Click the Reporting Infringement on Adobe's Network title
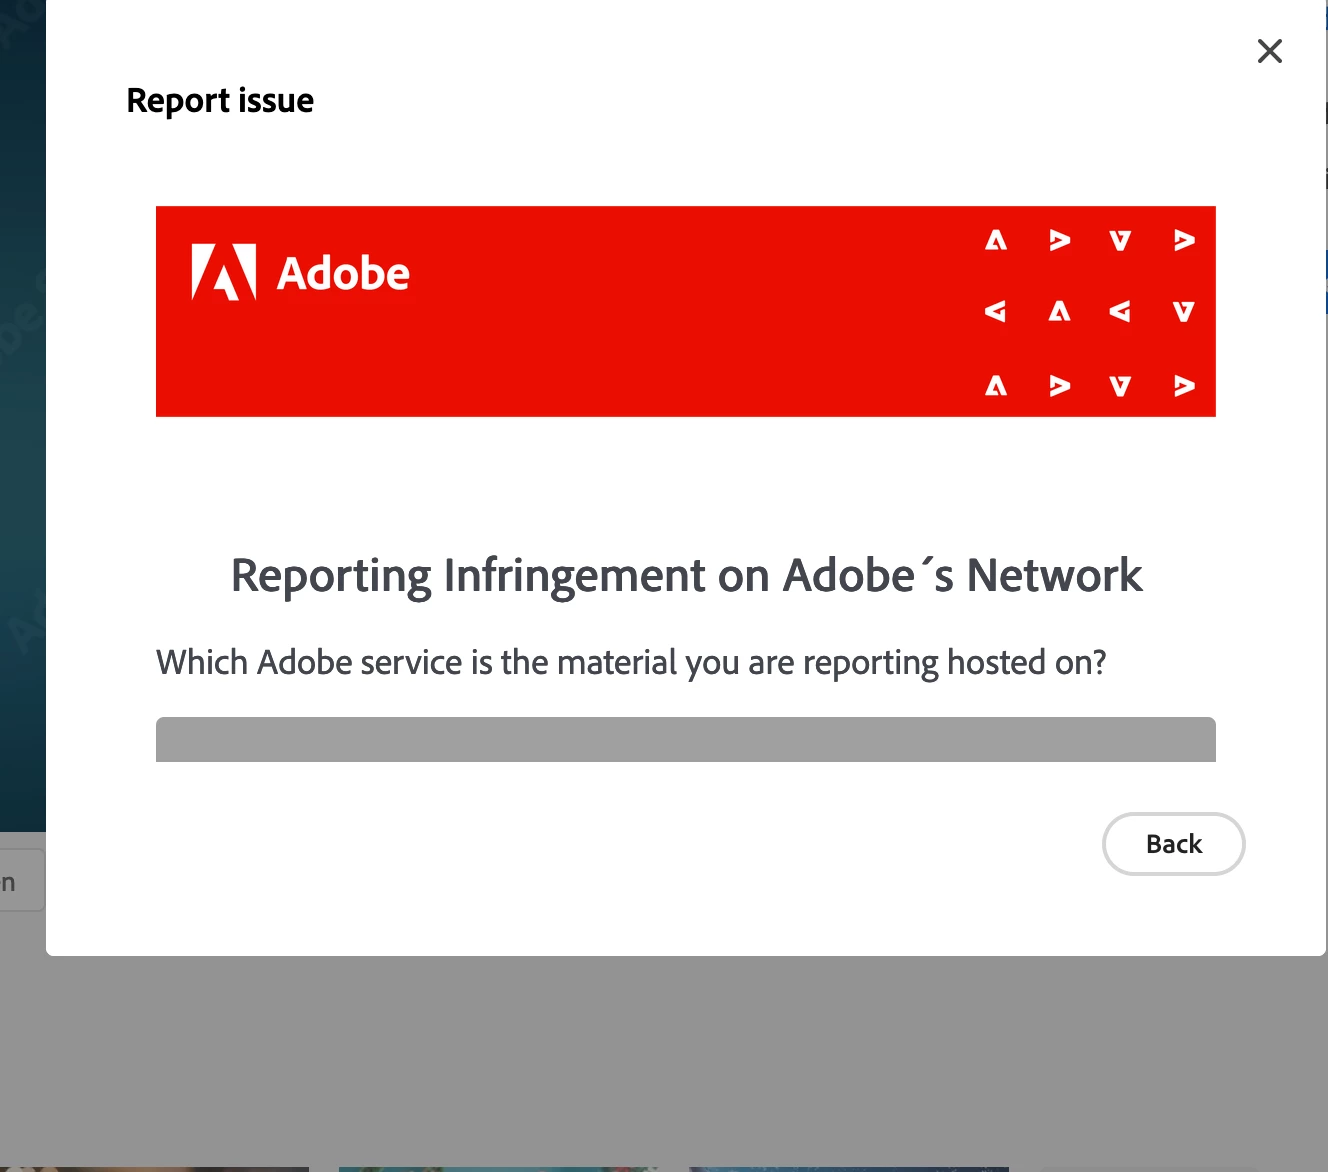The height and width of the screenshot is (1172, 1328). pos(686,576)
